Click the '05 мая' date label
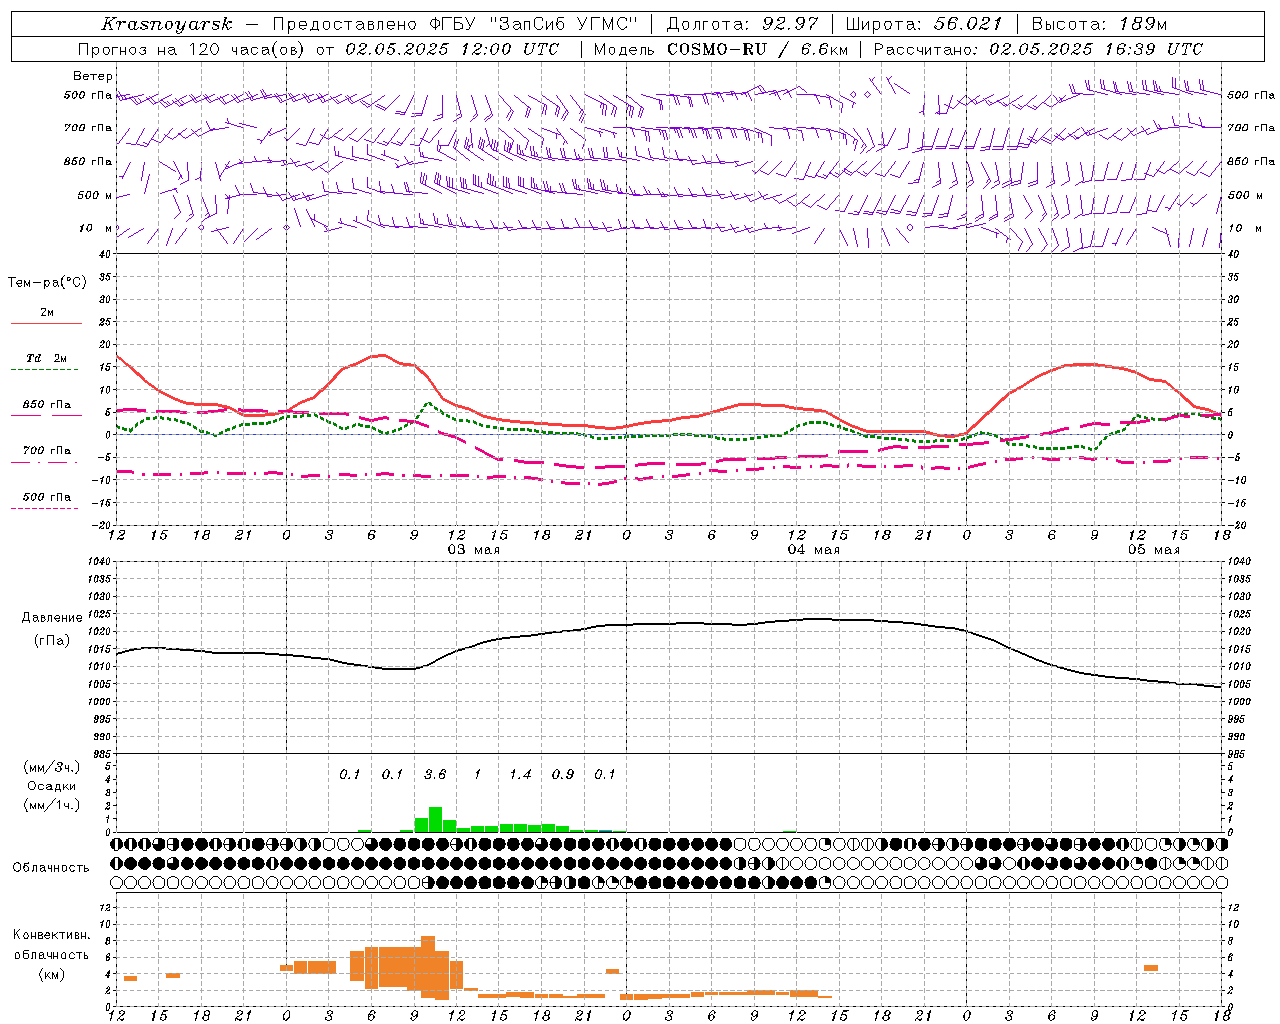 1154,550
